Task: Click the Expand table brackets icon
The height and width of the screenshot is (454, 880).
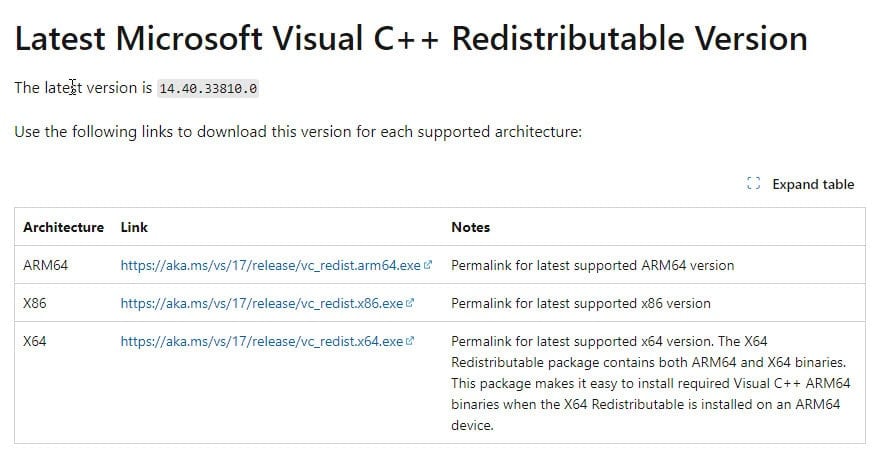Action: (x=754, y=184)
